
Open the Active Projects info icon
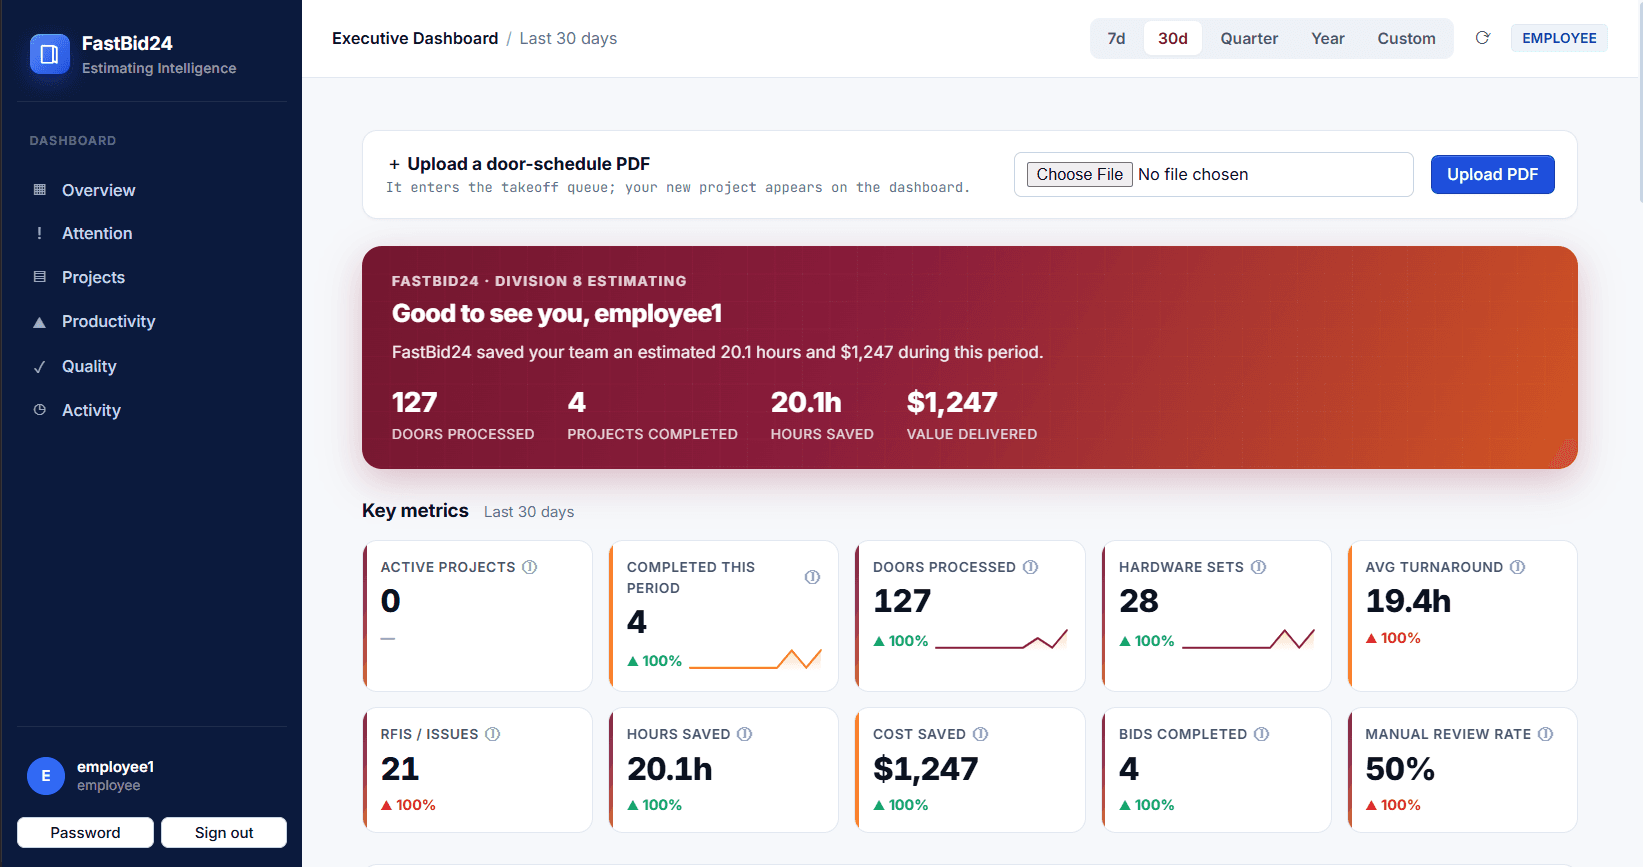(x=530, y=567)
